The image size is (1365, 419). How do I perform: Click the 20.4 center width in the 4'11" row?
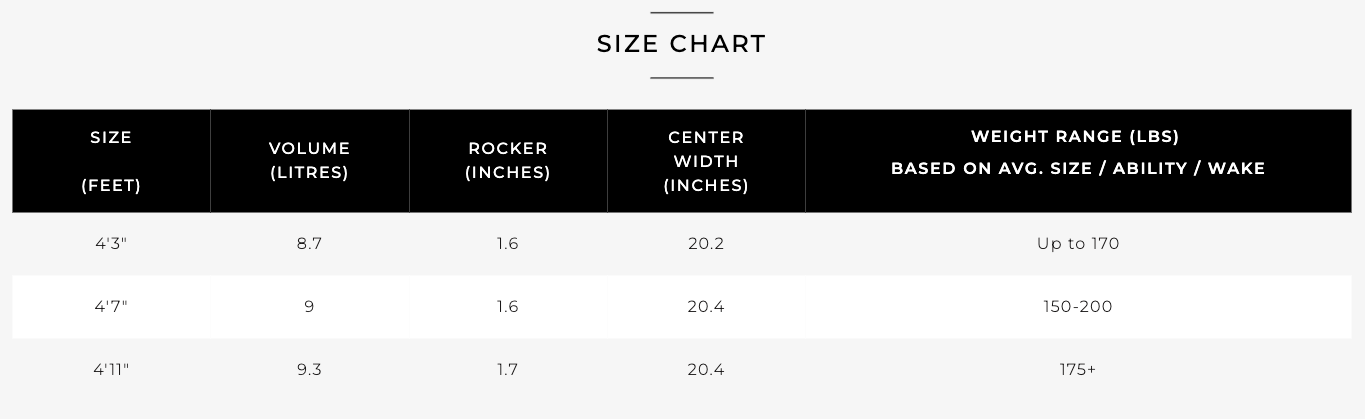click(705, 370)
